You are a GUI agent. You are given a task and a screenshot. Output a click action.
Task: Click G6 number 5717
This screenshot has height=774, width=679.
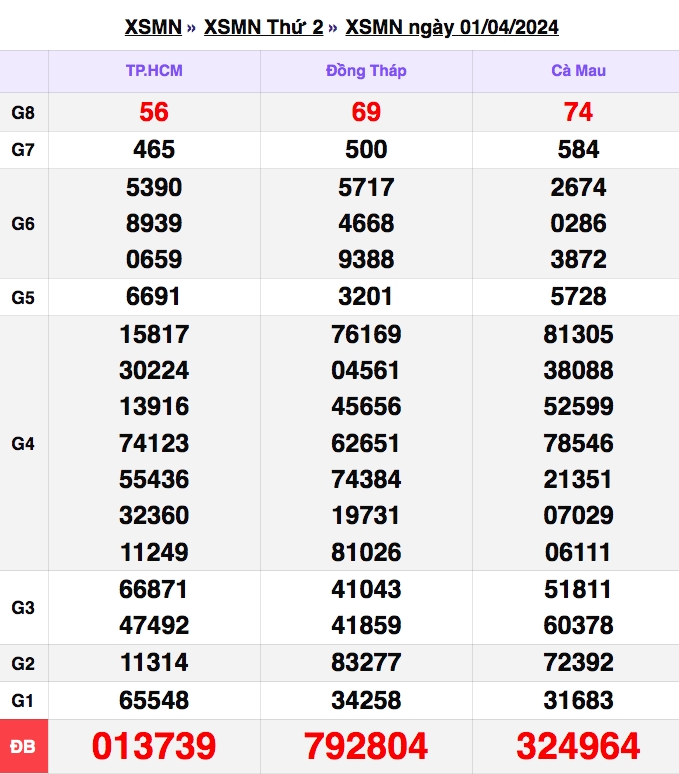tap(366, 188)
